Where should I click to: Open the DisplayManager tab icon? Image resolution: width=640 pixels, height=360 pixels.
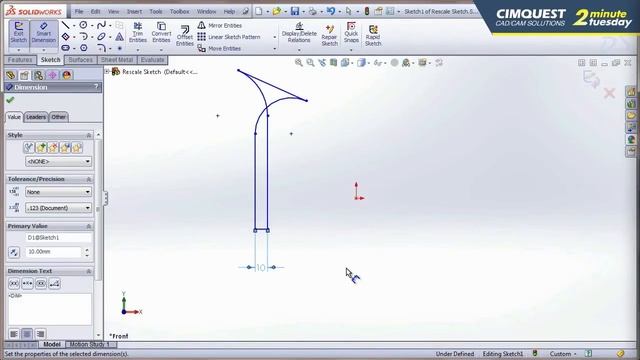point(67,75)
